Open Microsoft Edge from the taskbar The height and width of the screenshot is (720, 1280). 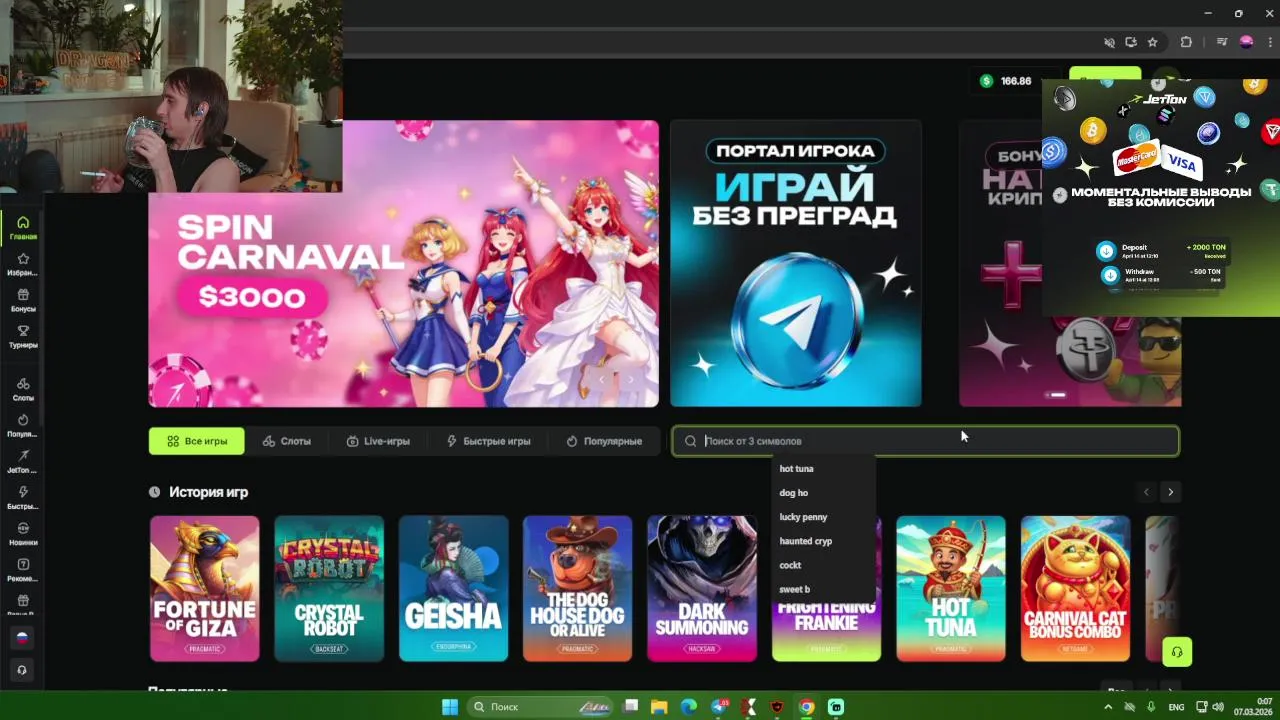pos(689,707)
